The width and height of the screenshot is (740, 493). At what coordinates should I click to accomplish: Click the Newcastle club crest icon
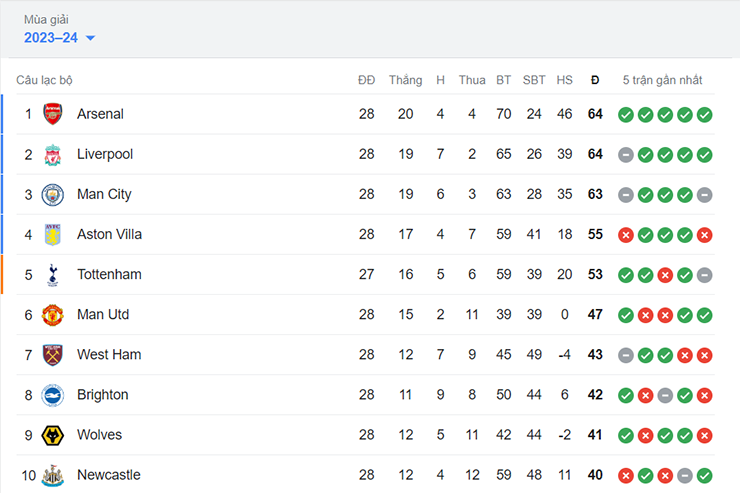click(53, 475)
